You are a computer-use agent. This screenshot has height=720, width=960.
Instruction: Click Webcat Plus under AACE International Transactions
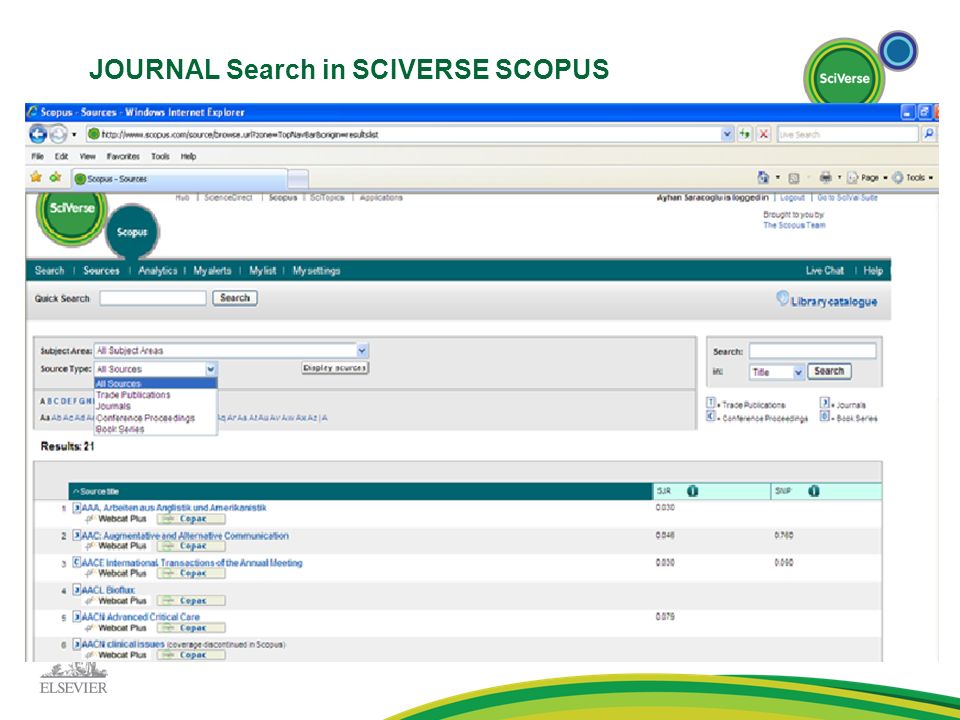click(122, 573)
